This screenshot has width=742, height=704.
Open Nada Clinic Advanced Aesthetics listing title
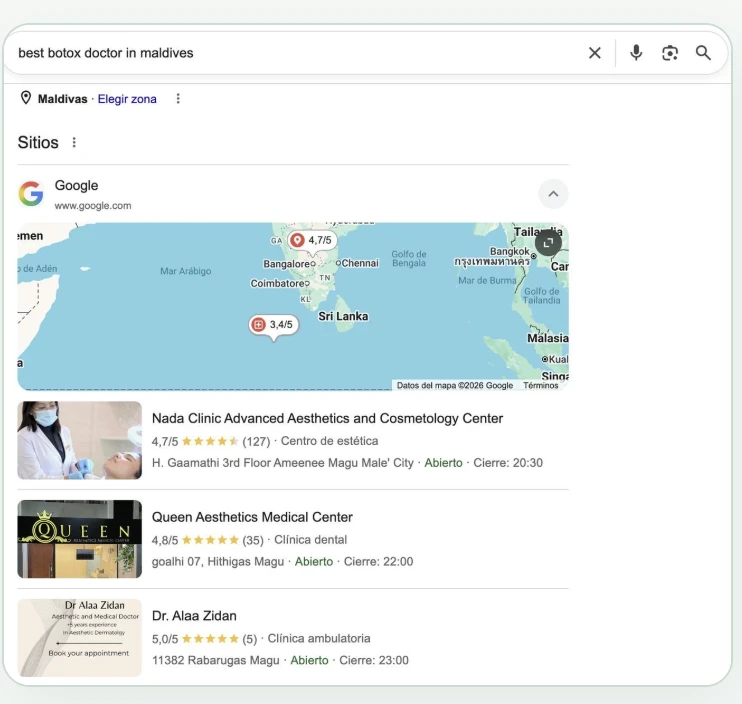[327, 418]
